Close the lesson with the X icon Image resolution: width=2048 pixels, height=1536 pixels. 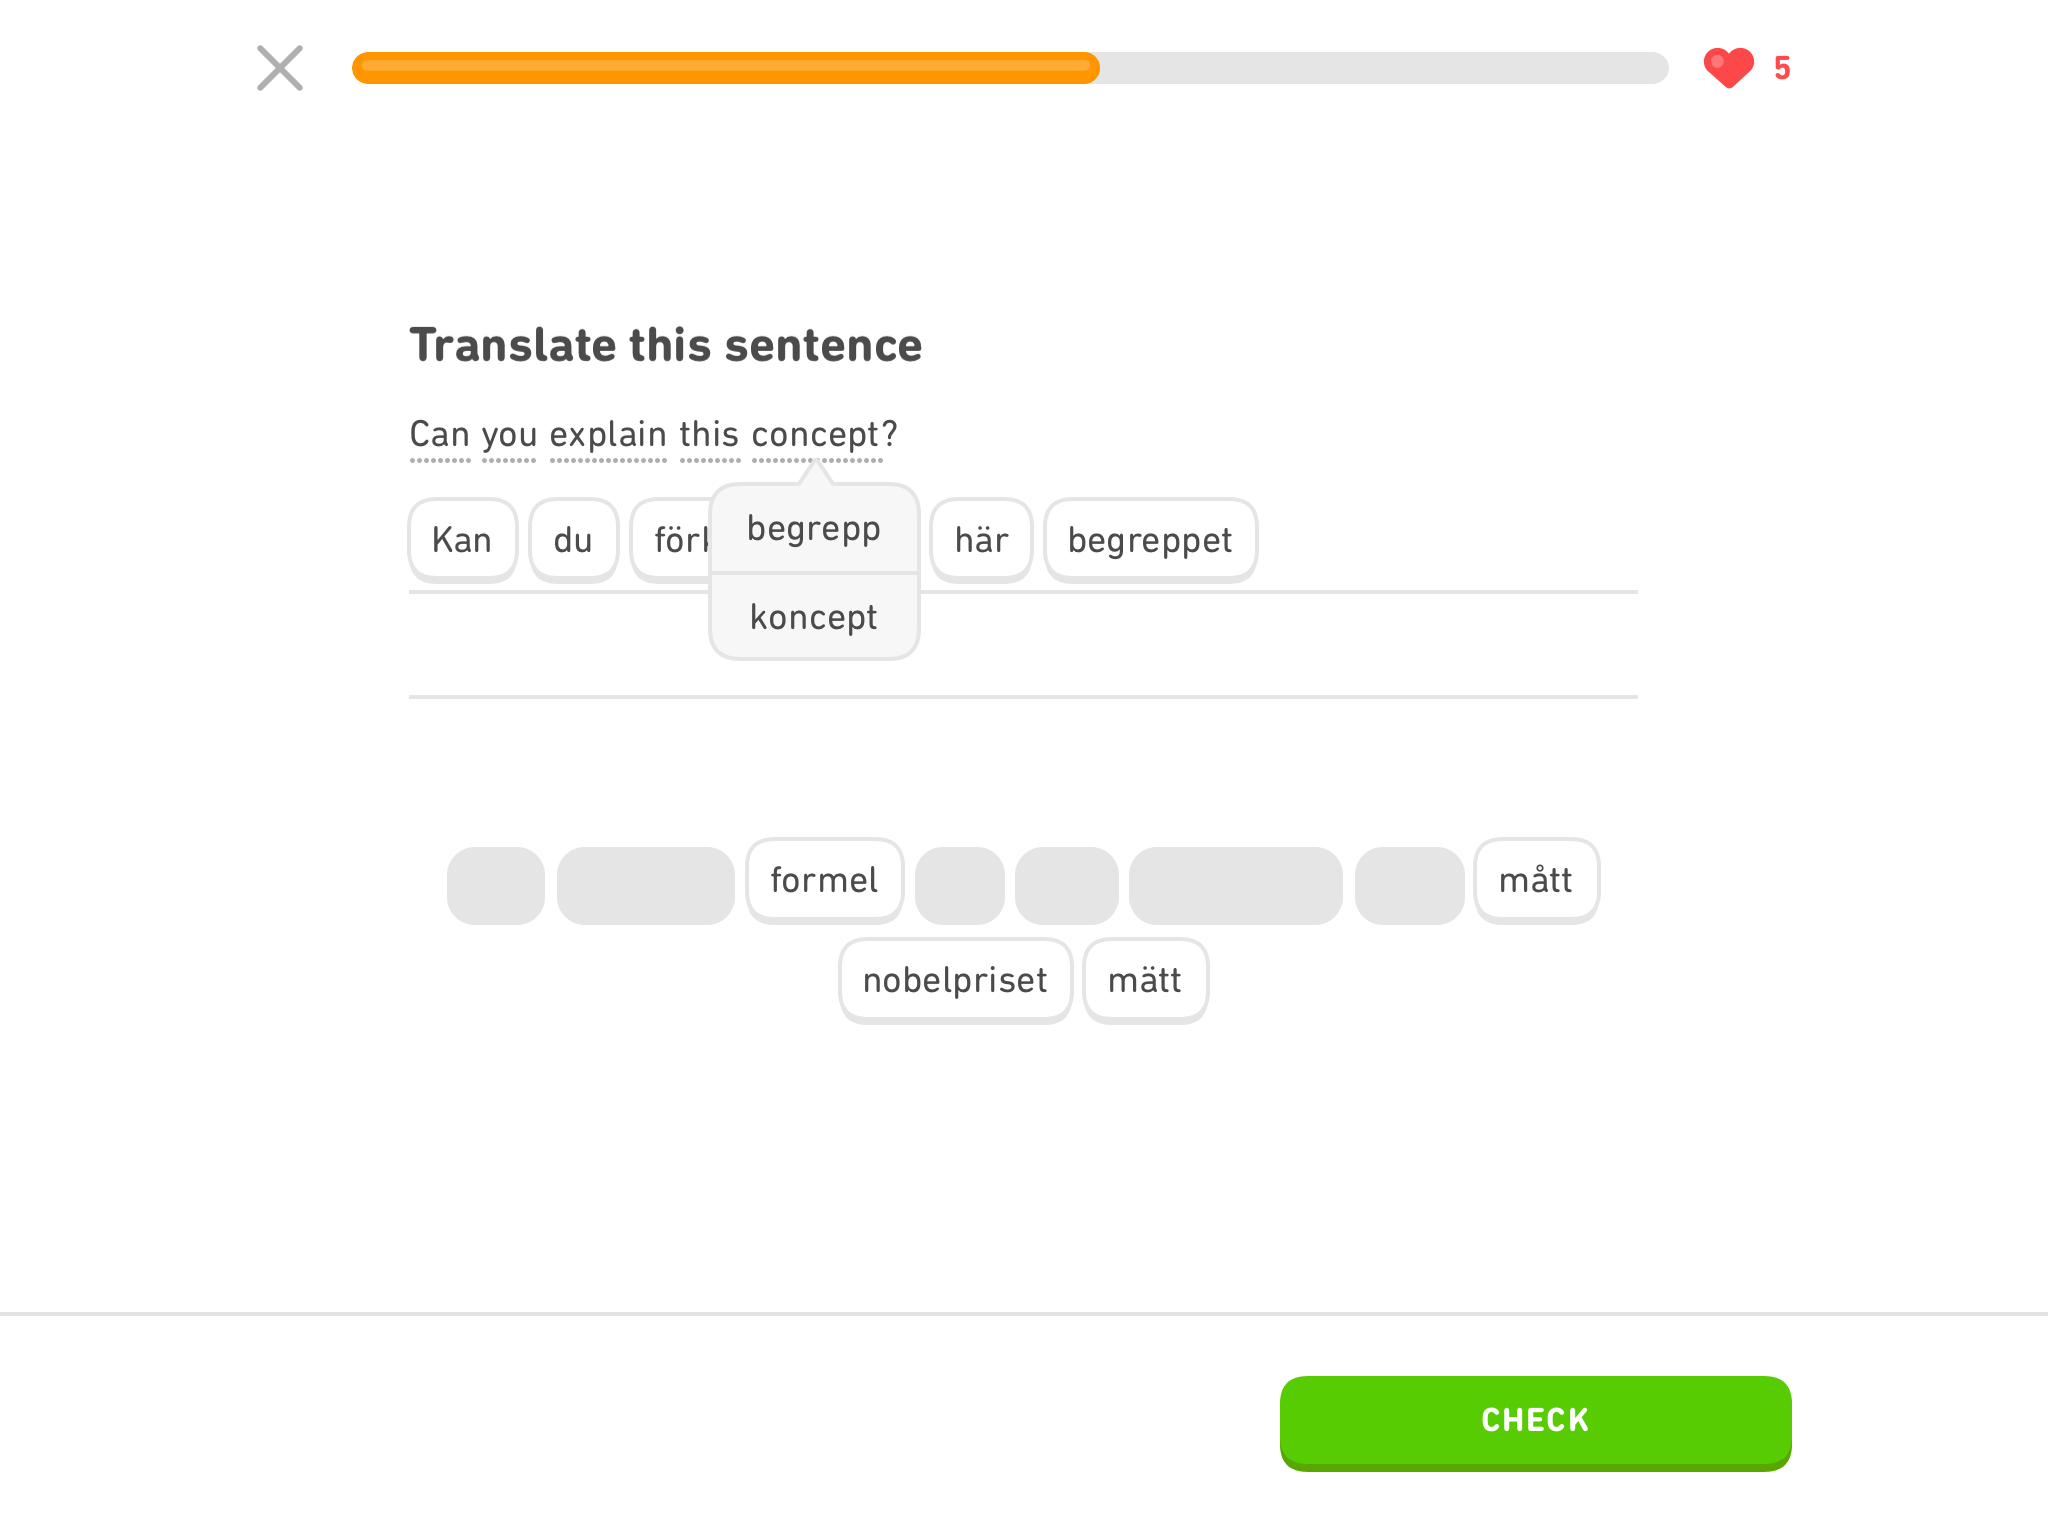(x=280, y=68)
